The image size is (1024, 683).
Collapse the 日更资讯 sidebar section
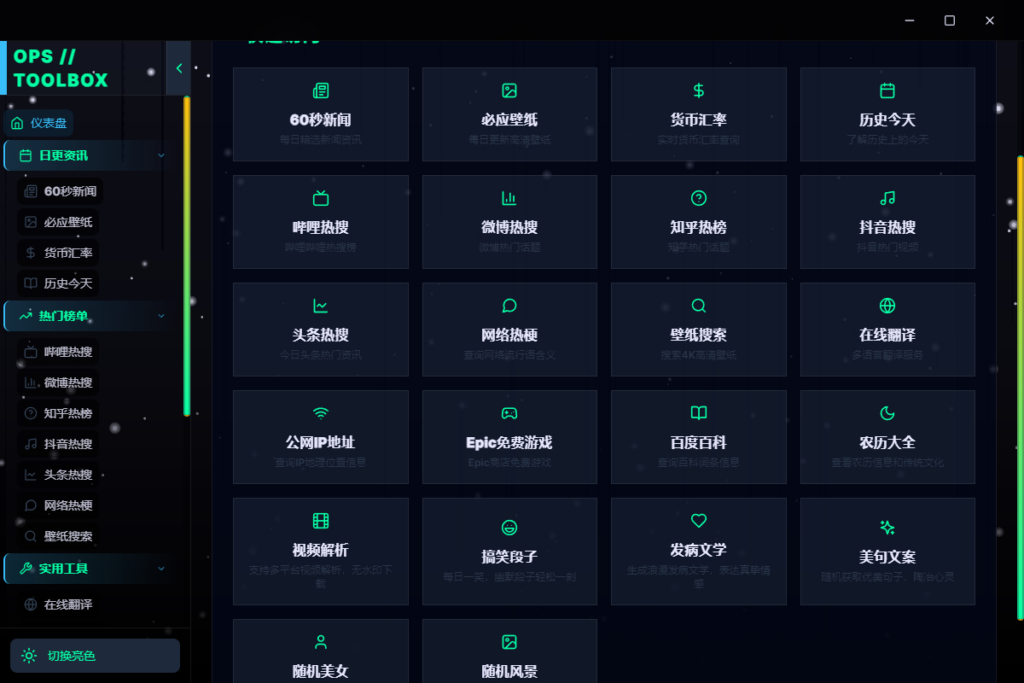85,156
